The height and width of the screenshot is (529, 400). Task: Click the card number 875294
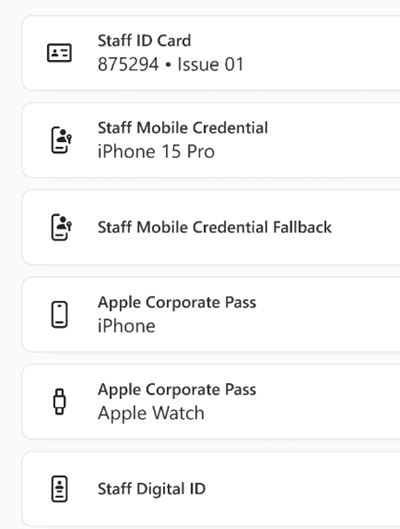point(128,64)
